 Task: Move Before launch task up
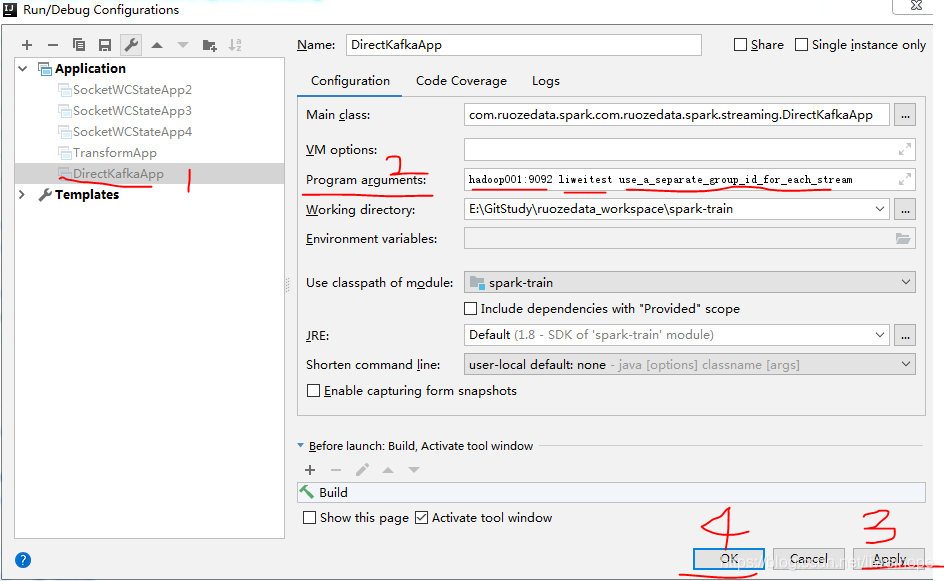pyautogui.click(x=388, y=470)
